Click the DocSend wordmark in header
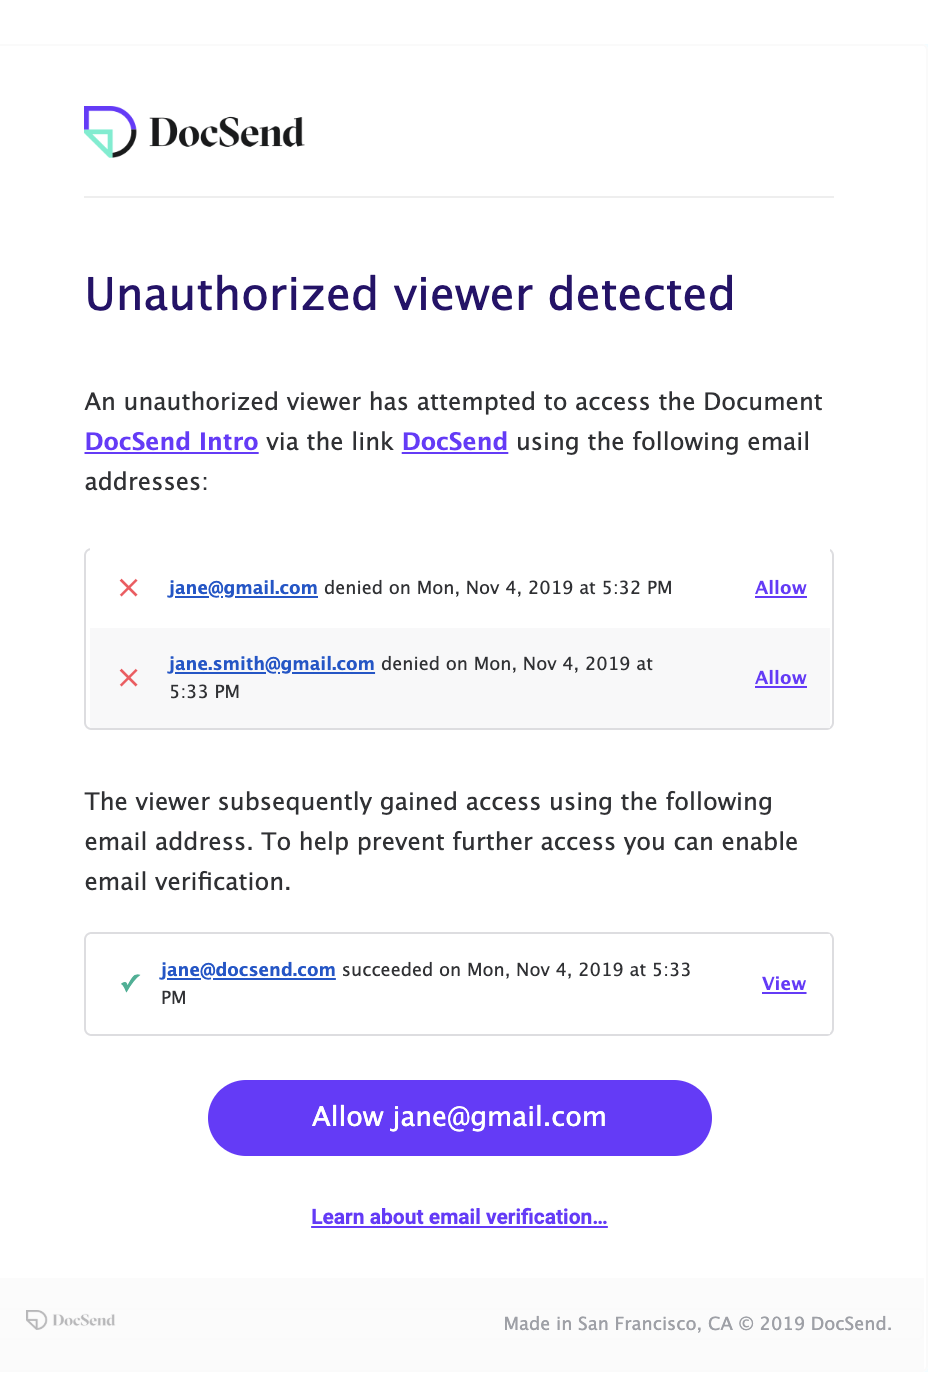 tap(227, 133)
